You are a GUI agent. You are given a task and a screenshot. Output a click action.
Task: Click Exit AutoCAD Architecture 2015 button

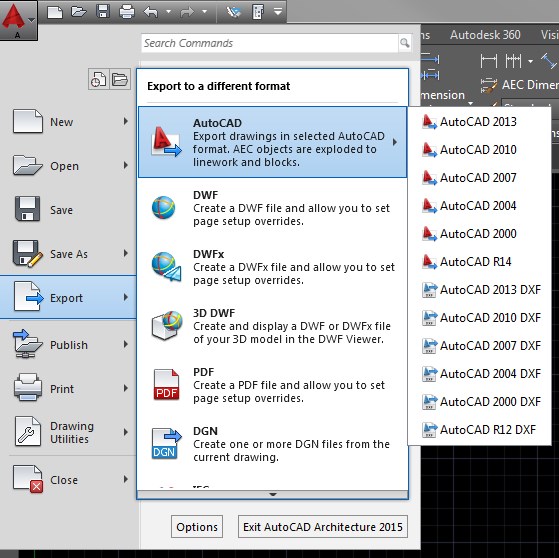(323, 527)
